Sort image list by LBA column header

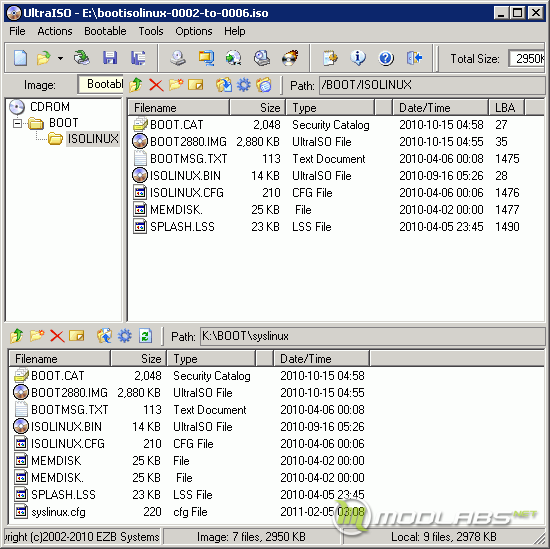507,108
